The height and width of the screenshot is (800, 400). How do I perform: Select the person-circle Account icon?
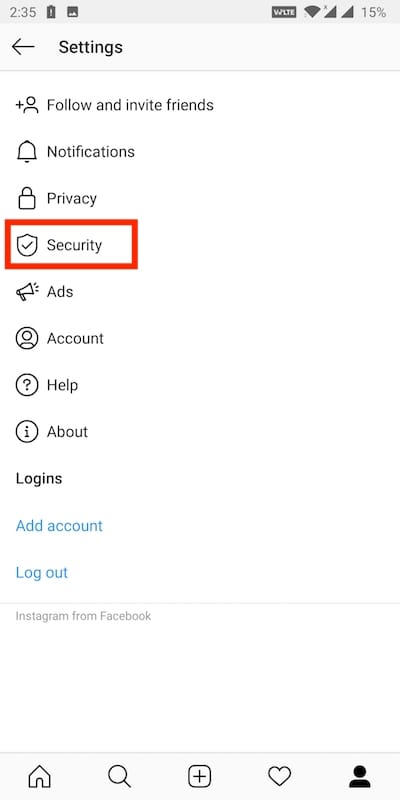point(27,338)
